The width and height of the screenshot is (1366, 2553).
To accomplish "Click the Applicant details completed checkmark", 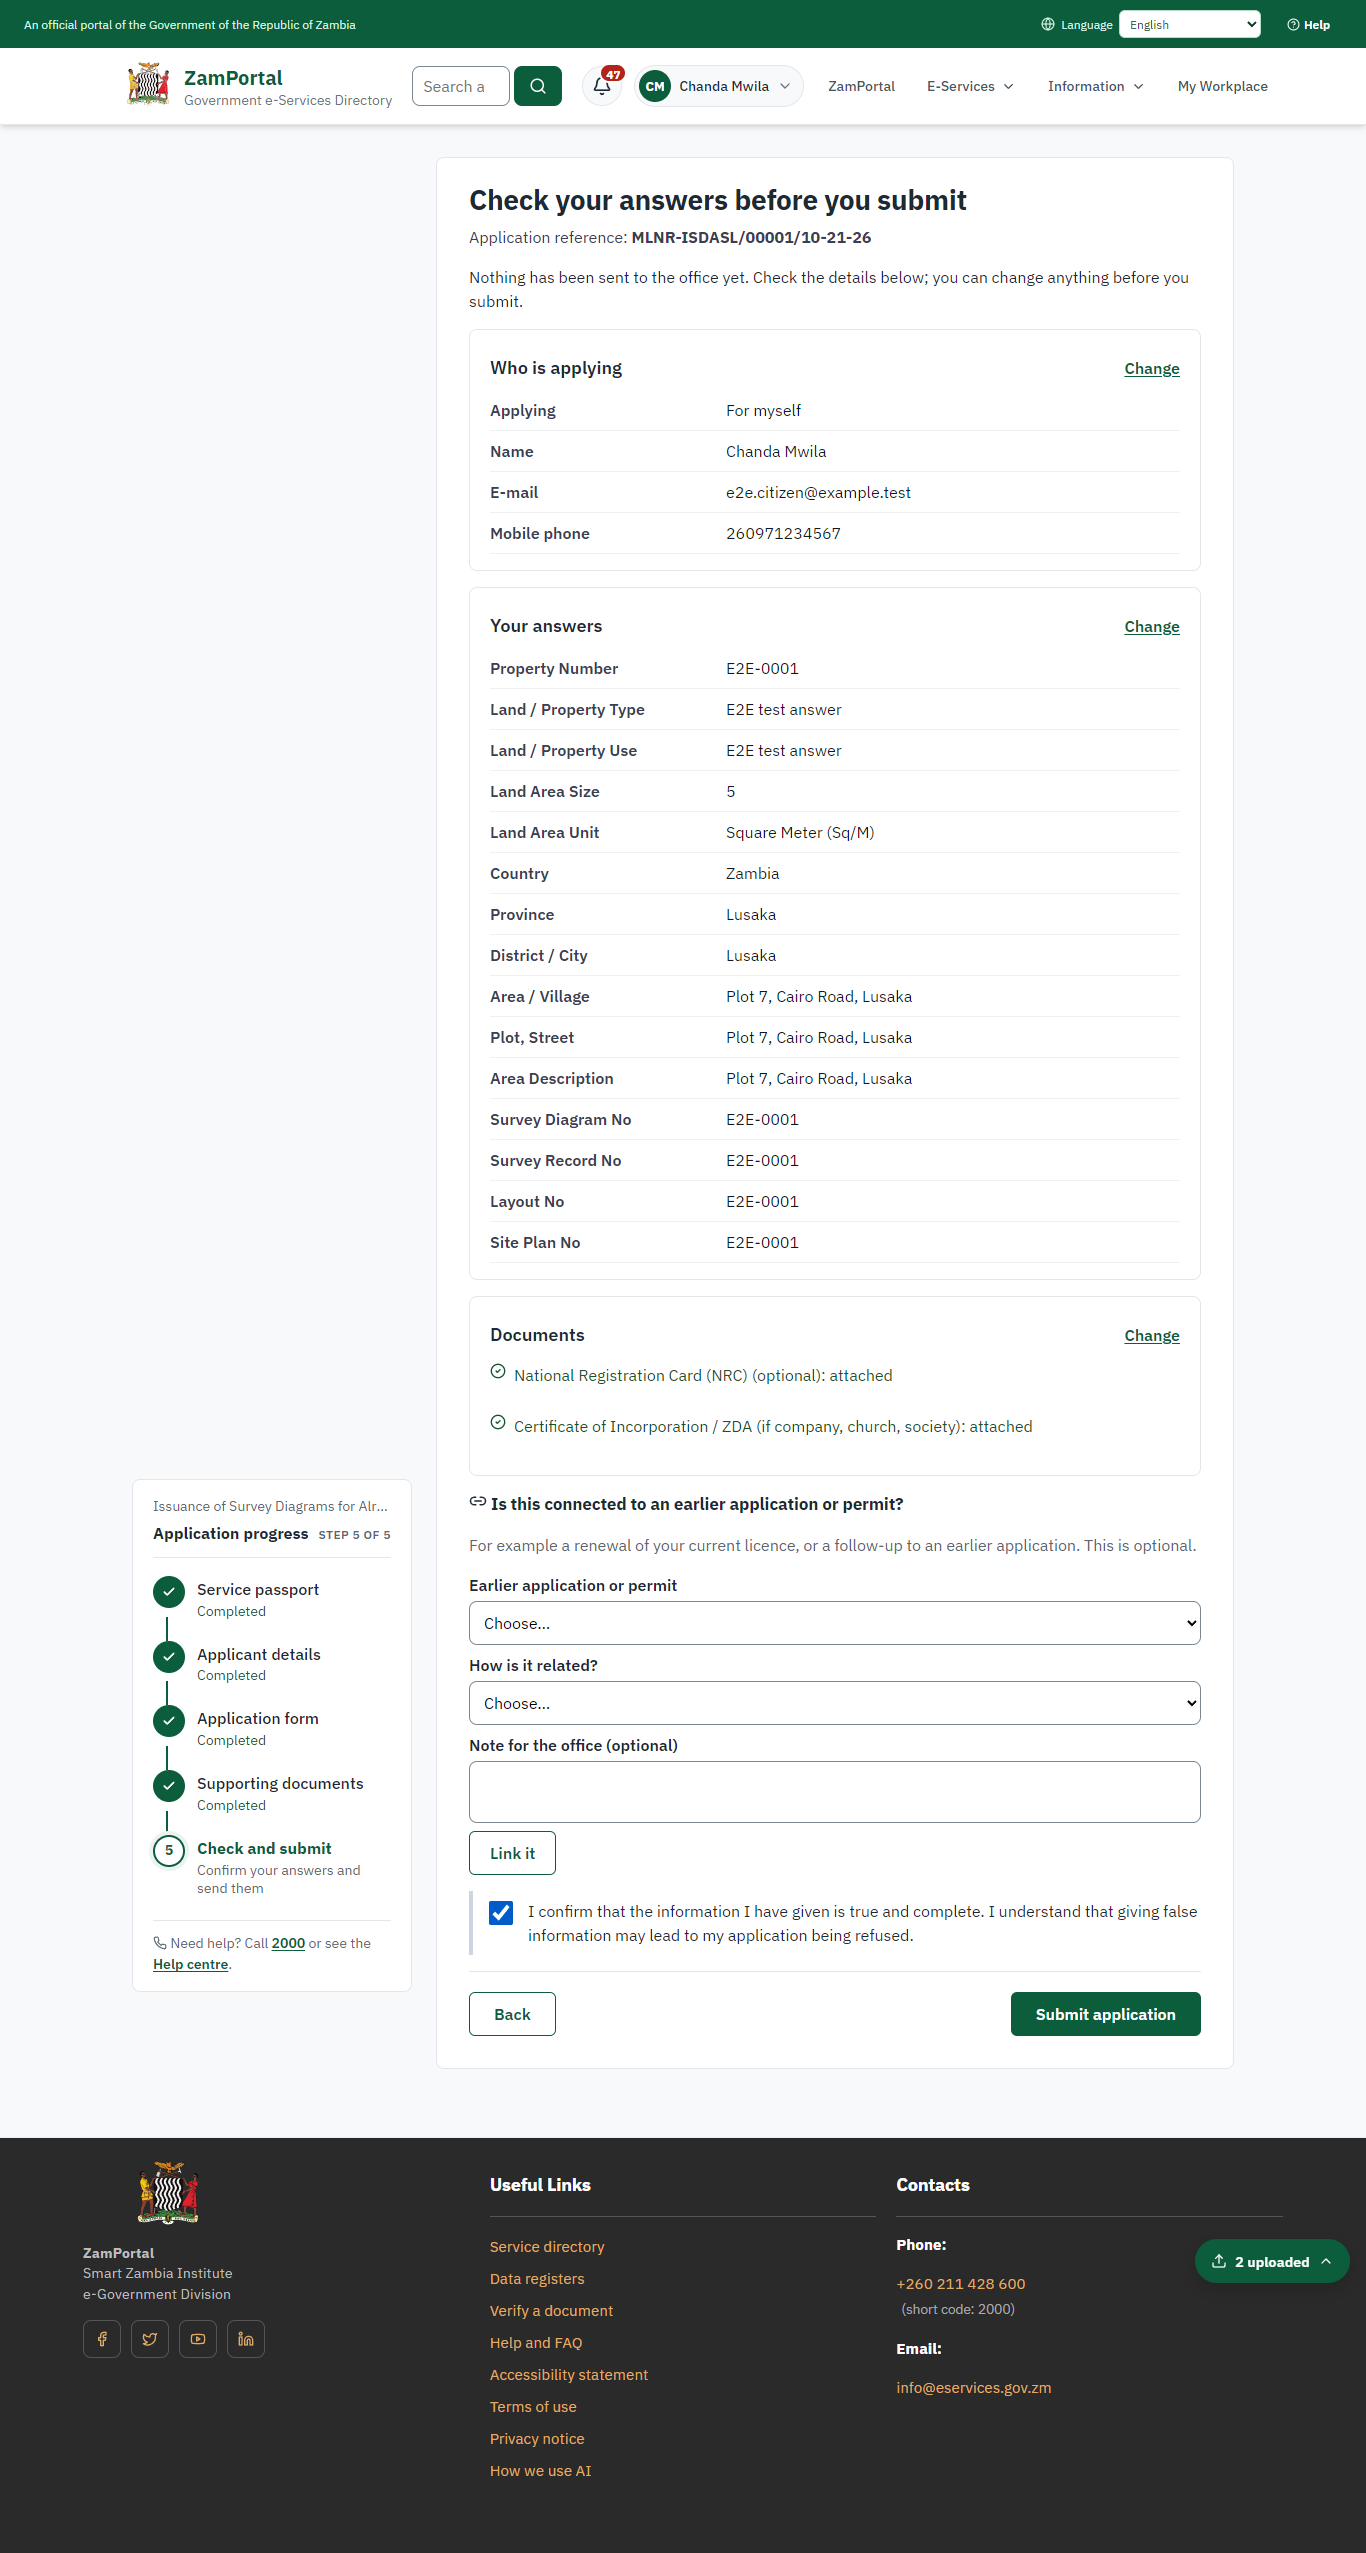I will 169,1657.
